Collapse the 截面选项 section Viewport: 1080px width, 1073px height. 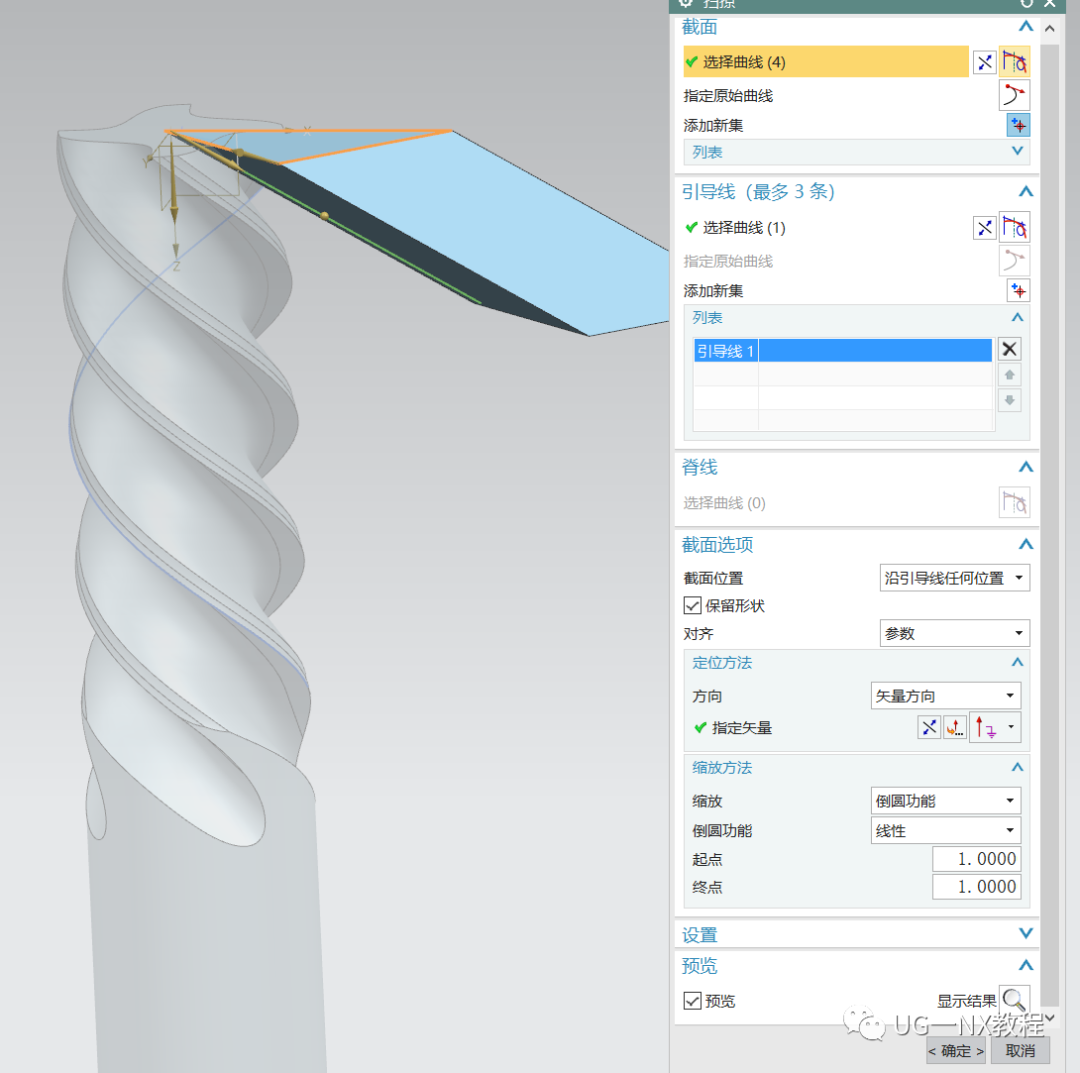(x=1025, y=544)
